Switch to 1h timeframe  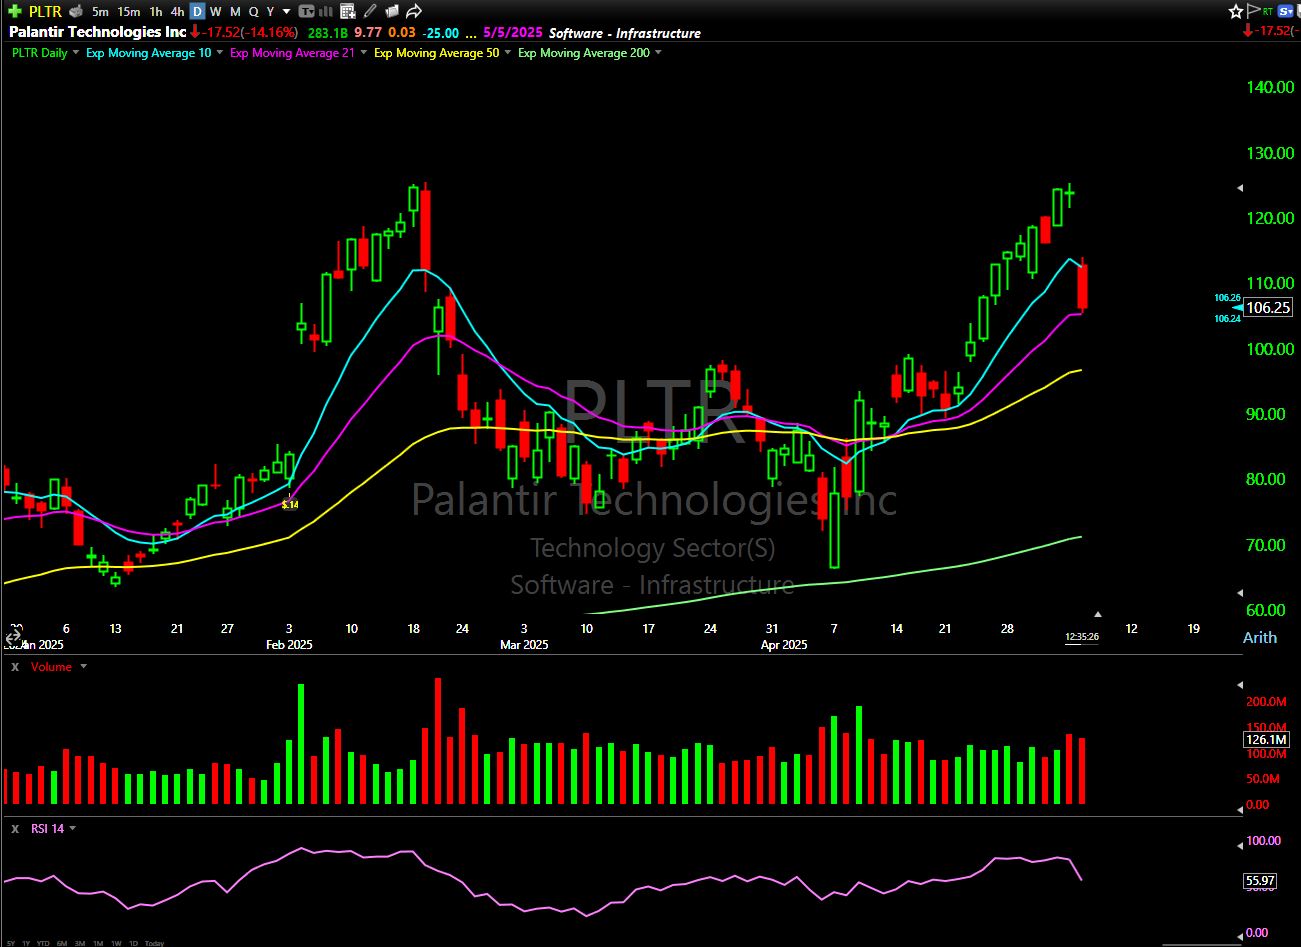click(x=156, y=11)
